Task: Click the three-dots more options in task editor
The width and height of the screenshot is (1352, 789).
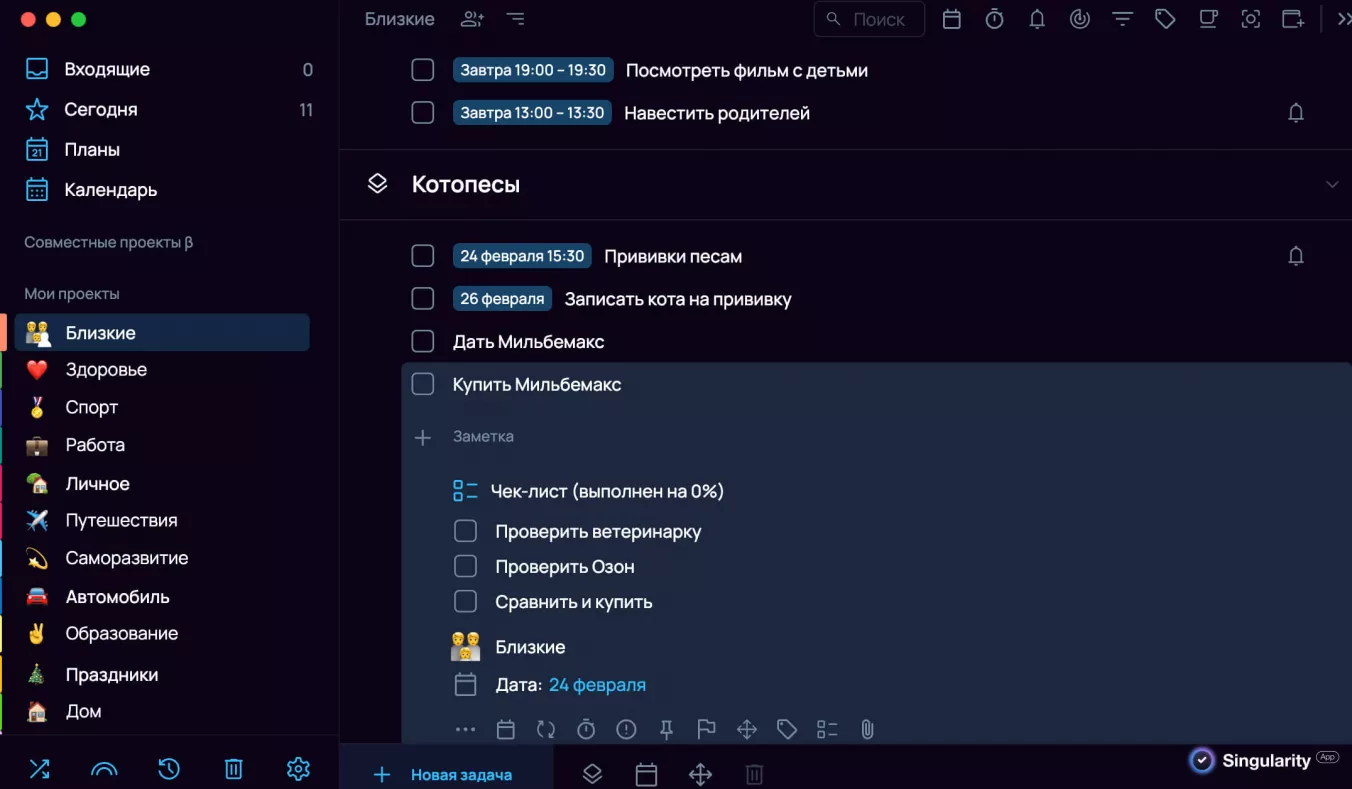Action: 465,730
